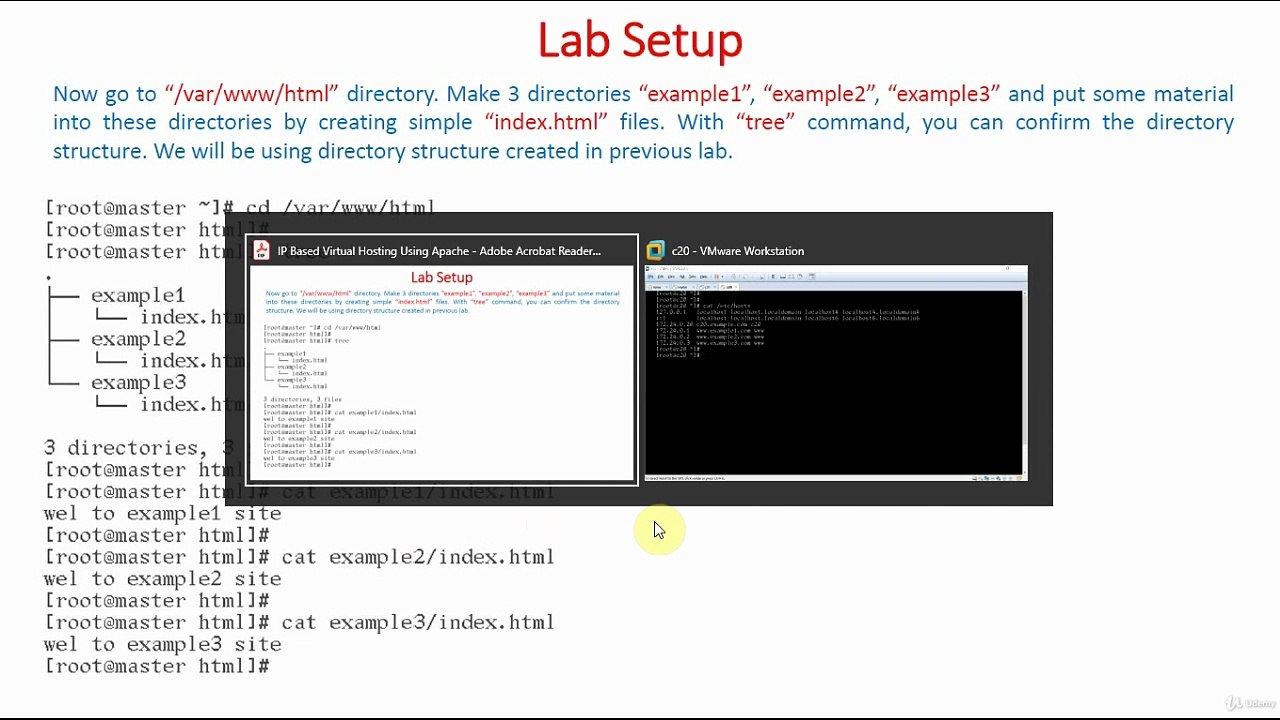Click red "example3" in the paragraph
Screen dimensions: 1280x720
pyautogui.click(x=944, y=94)
